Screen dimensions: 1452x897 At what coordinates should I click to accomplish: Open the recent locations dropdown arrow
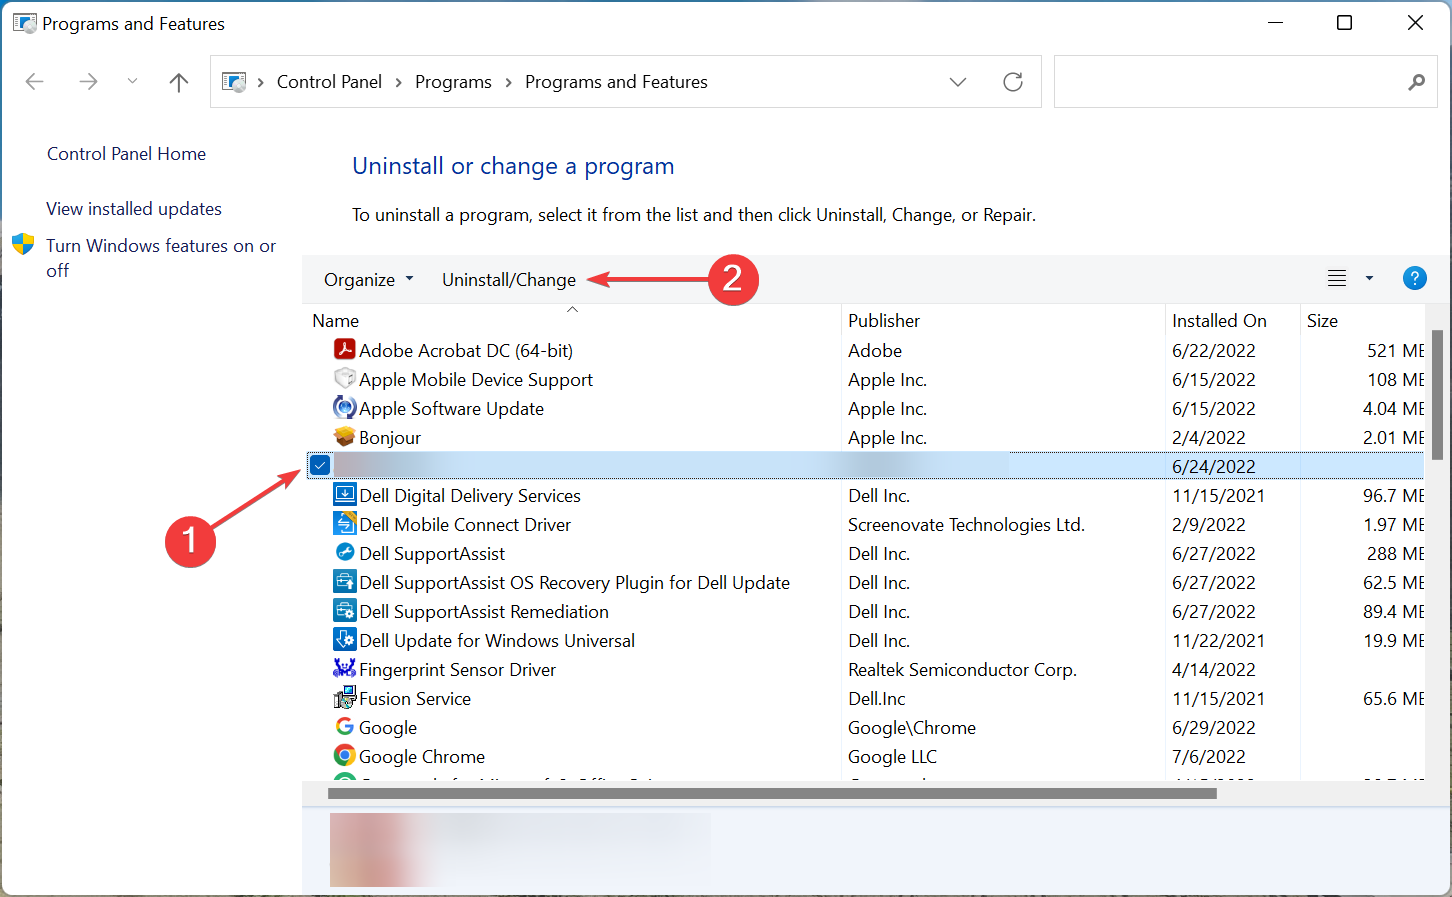[132, 82]
